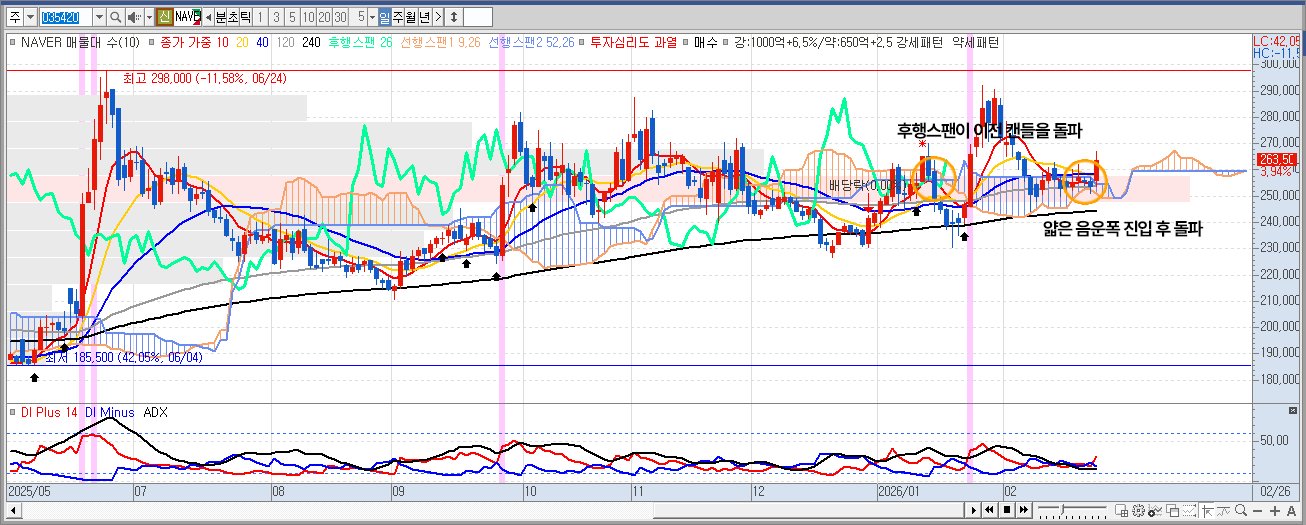Click the plus zoom-in icon
Image resolution: width=1306 pixels, height=525 pixels.
[x=1276, y=511]
